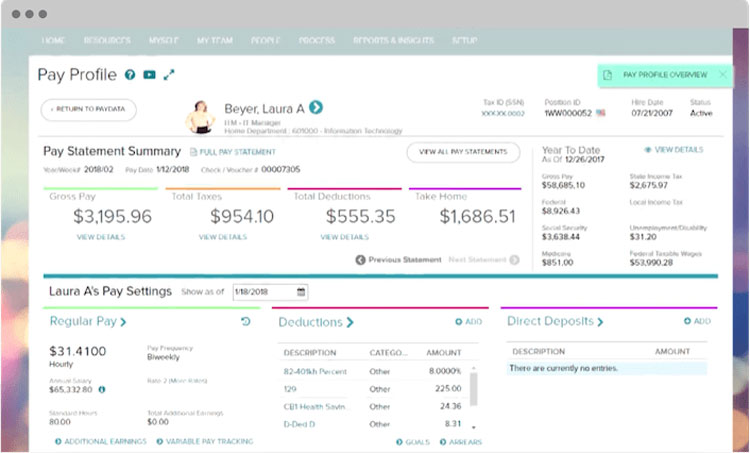Open the Resources menu
This screenshot has height=453, width=750.
point(107,41)
